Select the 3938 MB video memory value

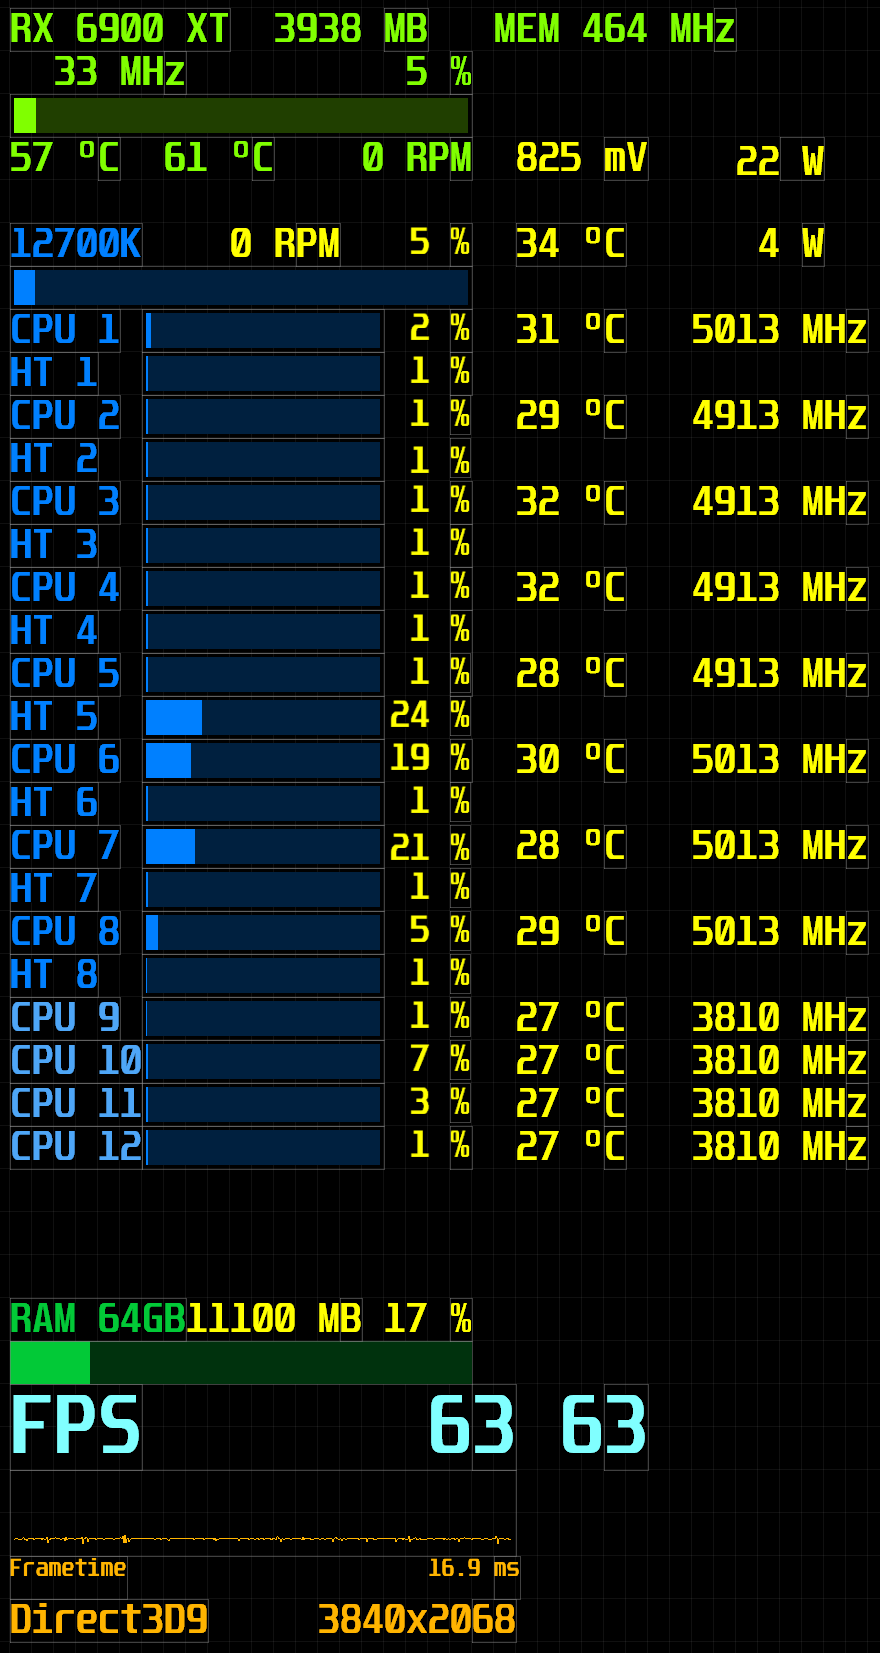point(351,29)
